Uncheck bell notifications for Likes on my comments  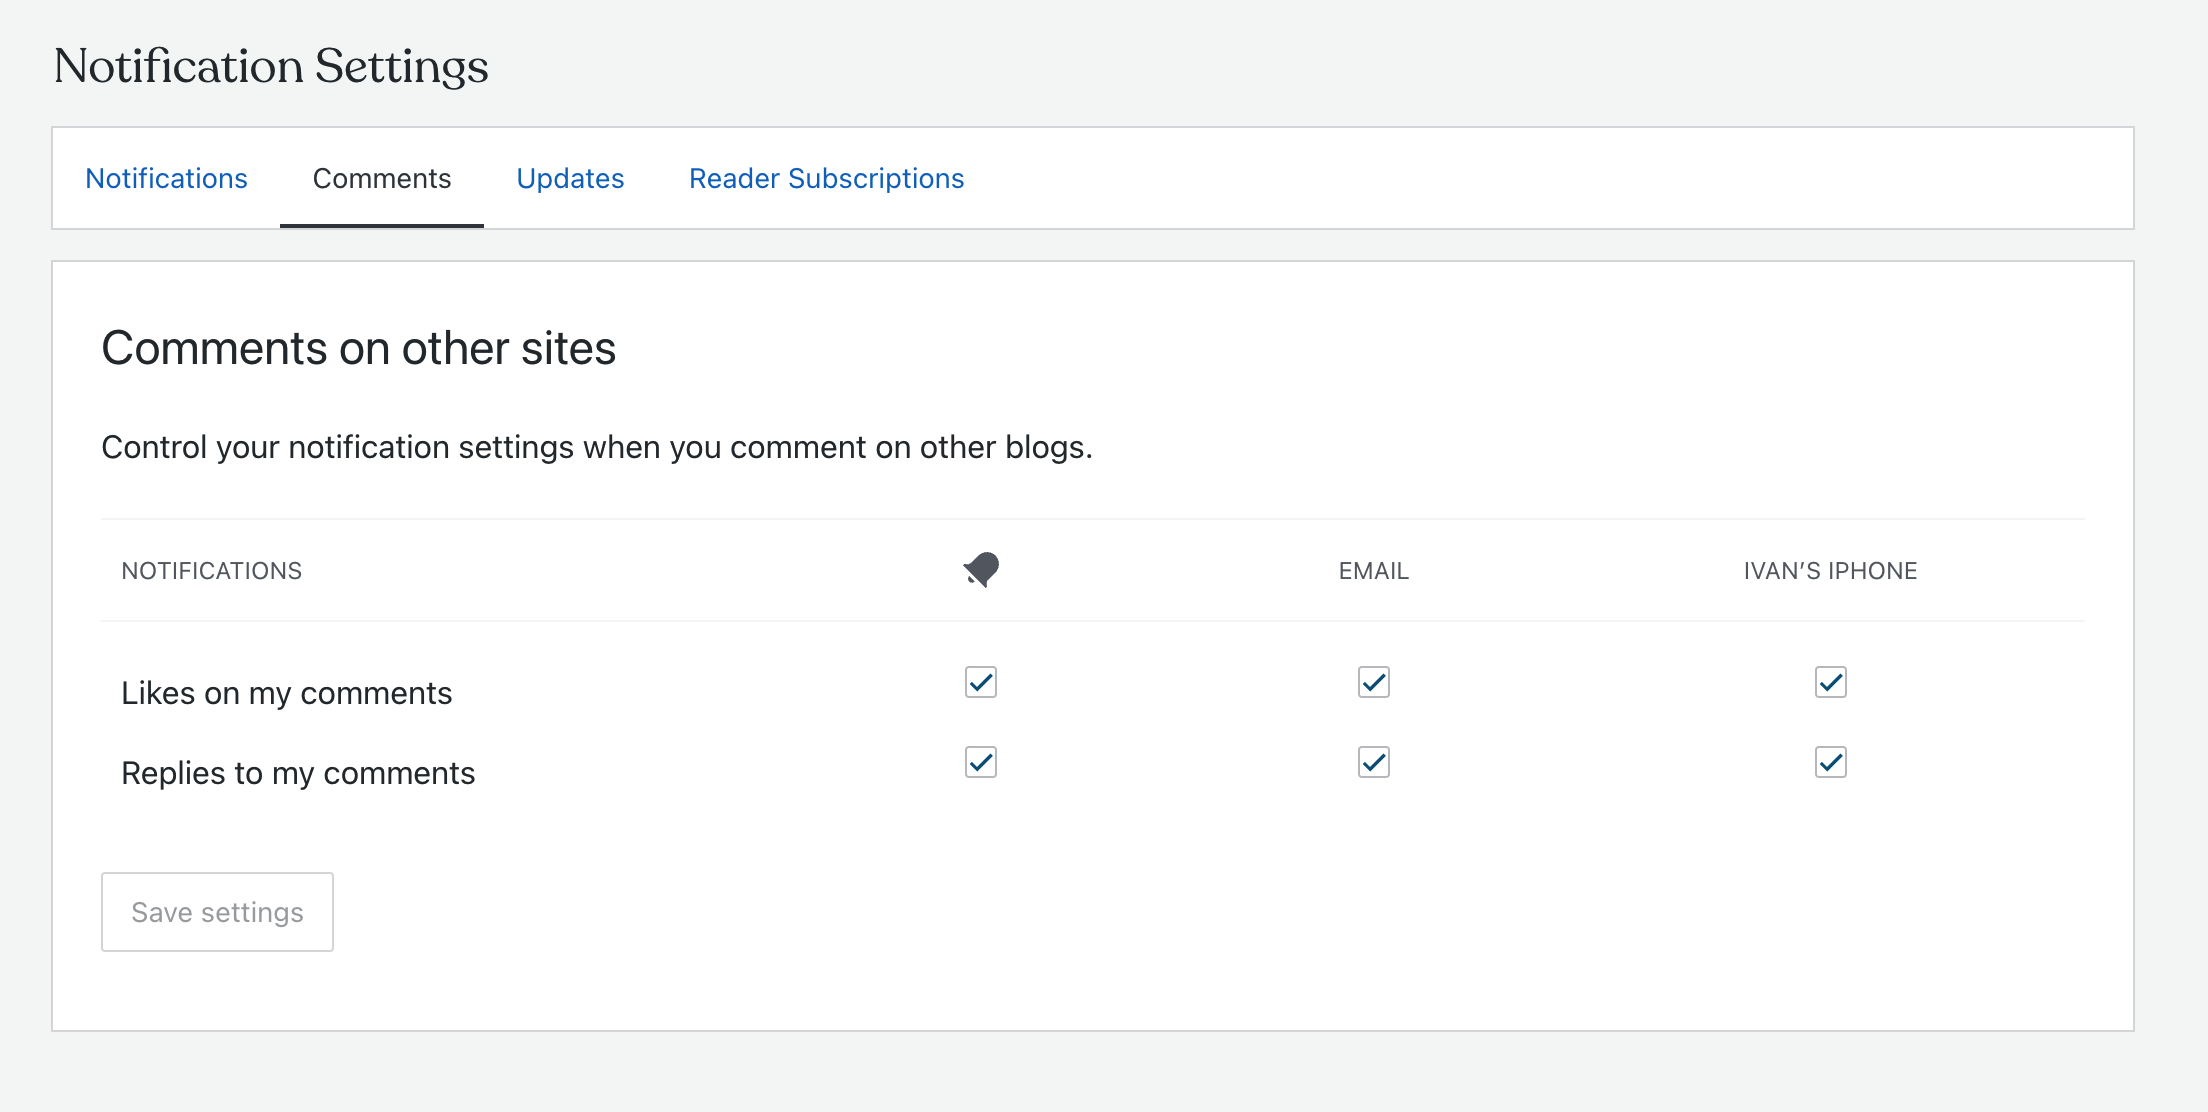981,682
